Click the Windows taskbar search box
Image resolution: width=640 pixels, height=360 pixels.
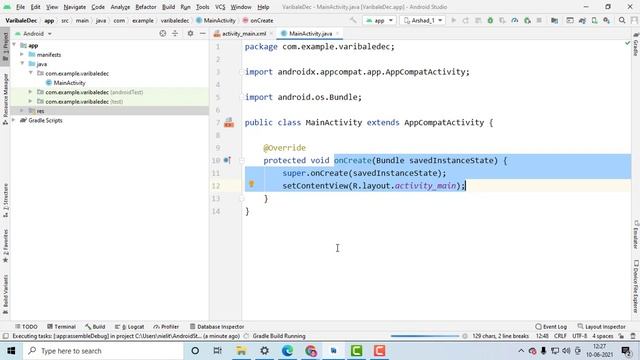pos(103,351)
